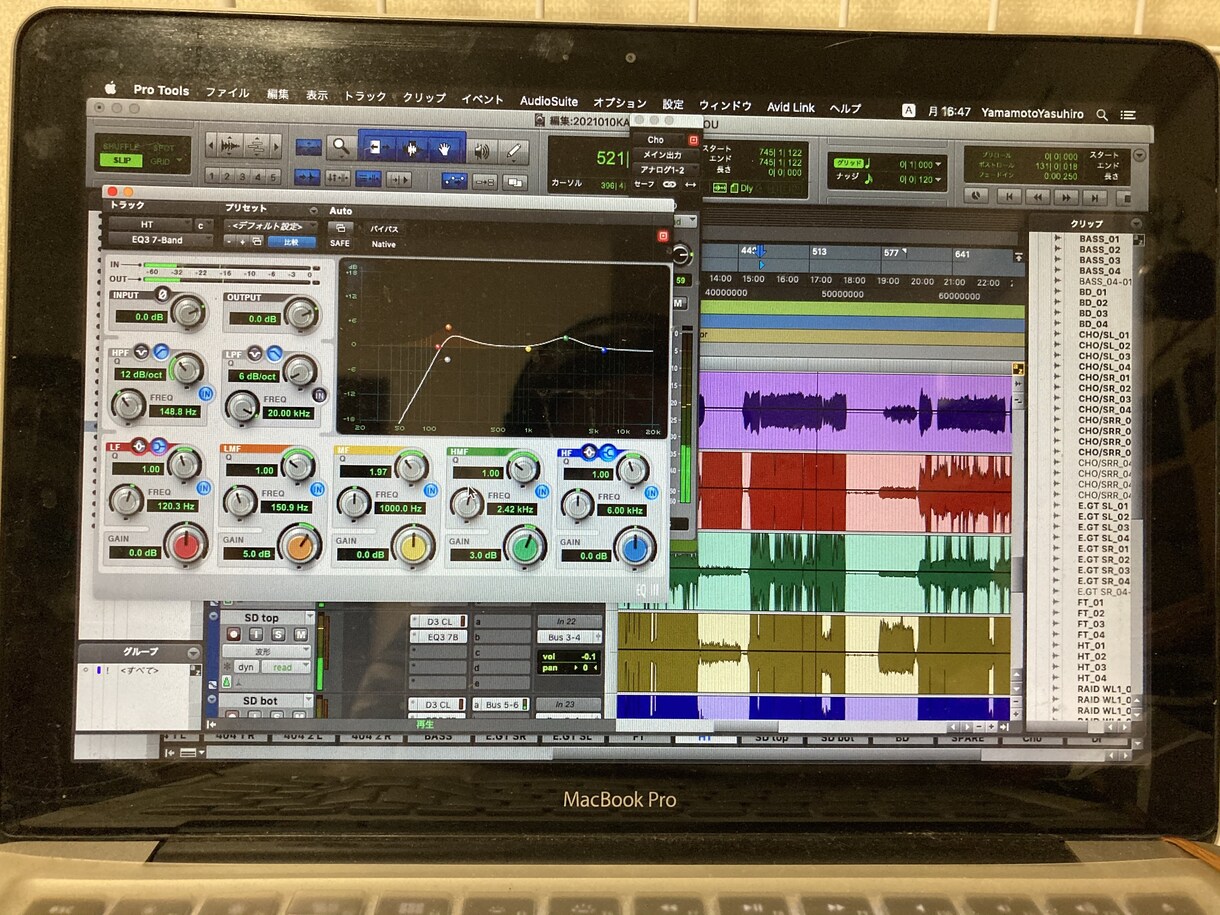Click Go to End transport button
The width and height of the screenshot is (1220, 915).
coord(1095,197)
